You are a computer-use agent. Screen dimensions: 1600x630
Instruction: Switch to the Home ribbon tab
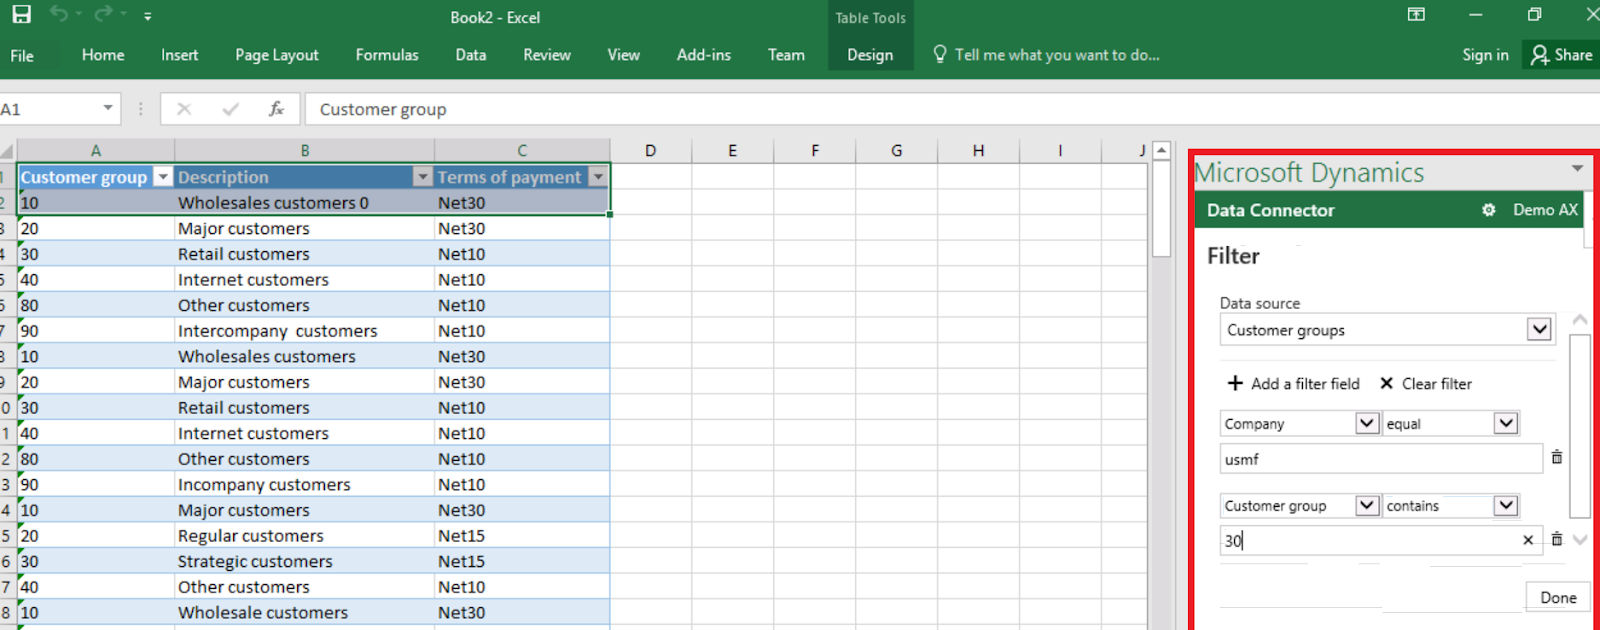pos(103,55)
